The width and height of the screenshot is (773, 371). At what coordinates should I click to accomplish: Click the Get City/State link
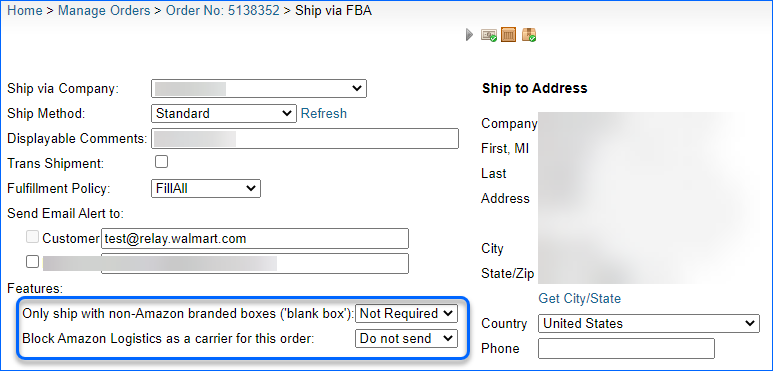point(579,298)
